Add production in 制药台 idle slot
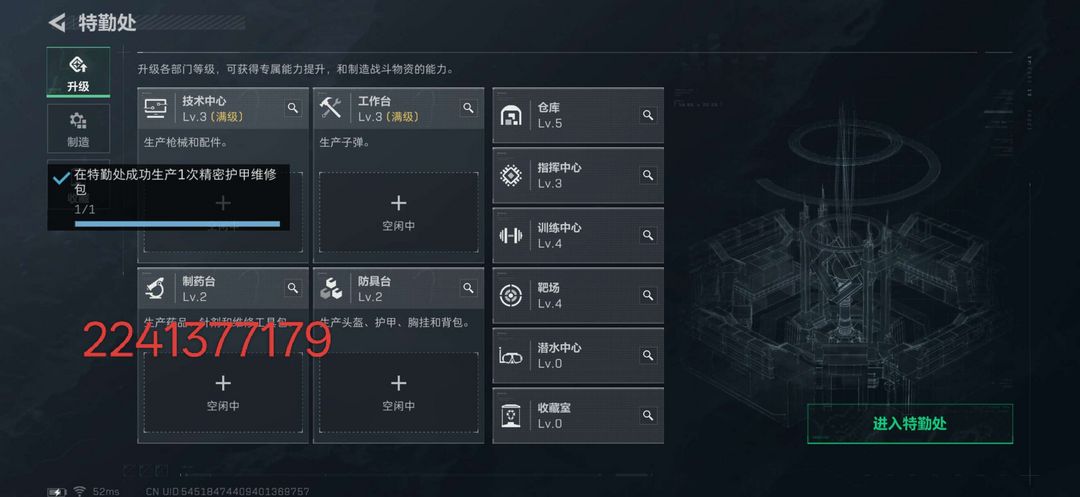 click(223, 392)
